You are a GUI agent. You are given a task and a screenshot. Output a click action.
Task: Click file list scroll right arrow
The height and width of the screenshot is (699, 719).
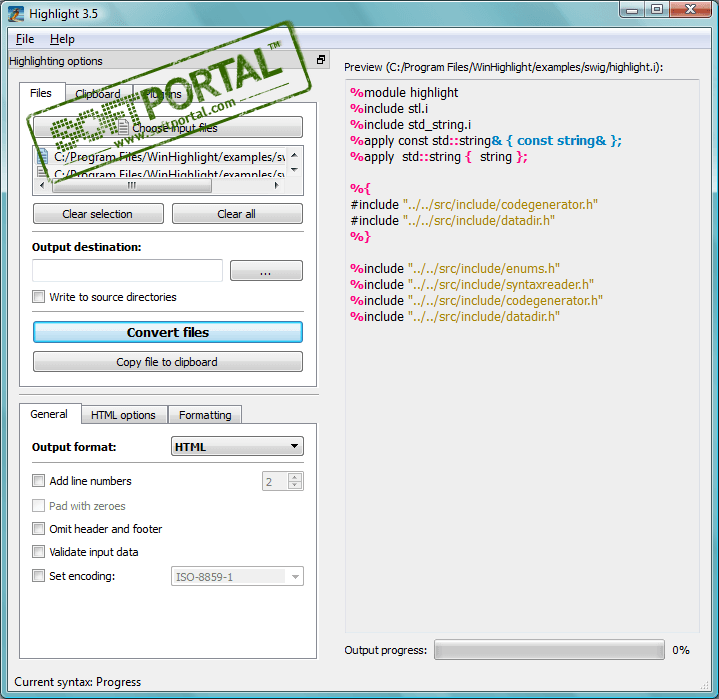pos(277,185)
